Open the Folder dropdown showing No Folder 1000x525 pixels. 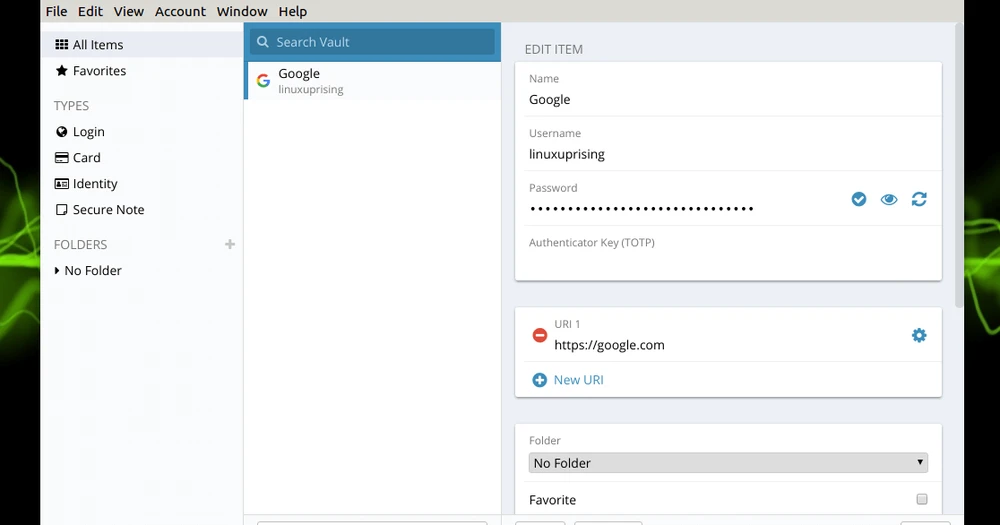coord(728,463)
